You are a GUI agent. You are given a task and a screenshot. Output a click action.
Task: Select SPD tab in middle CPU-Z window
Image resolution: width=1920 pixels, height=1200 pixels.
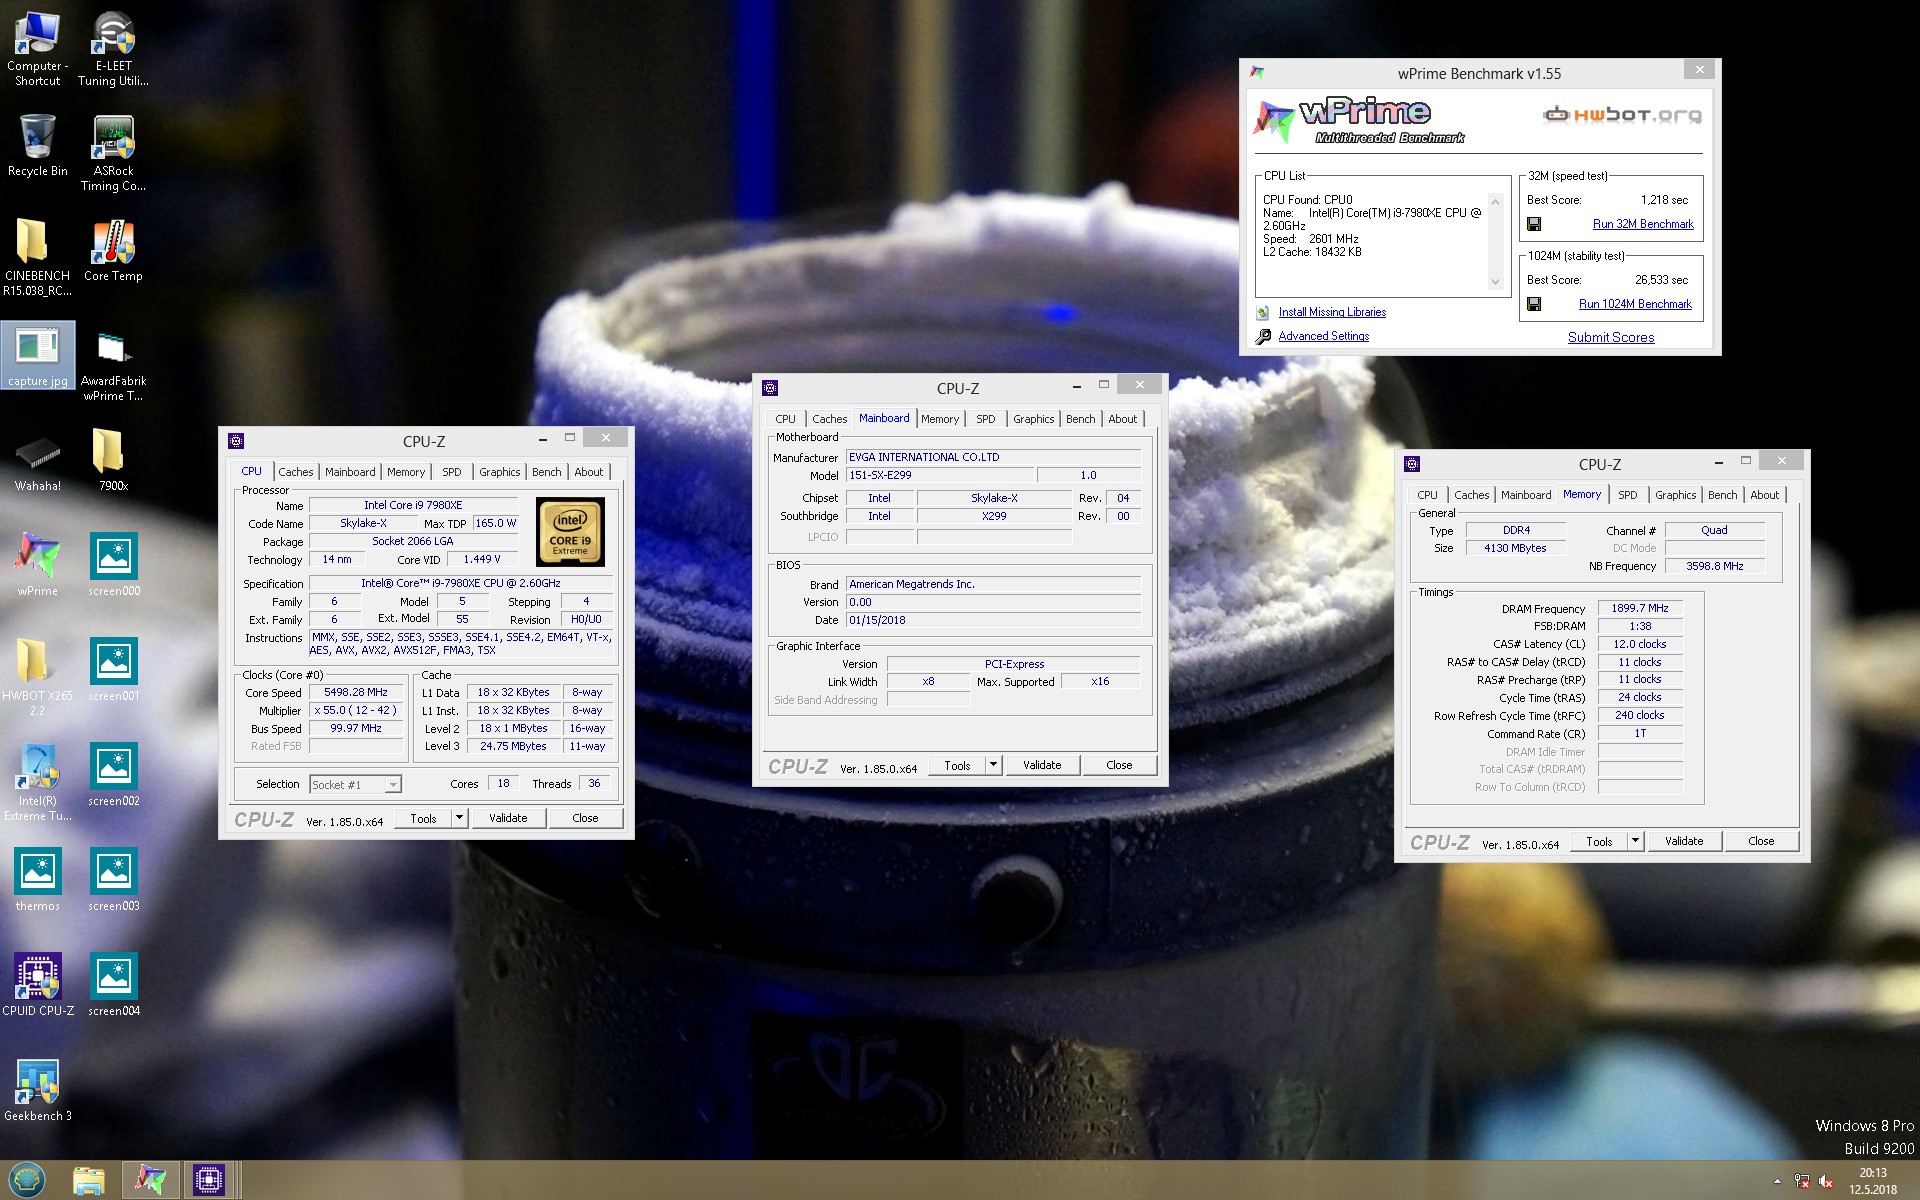coord(985,419)
